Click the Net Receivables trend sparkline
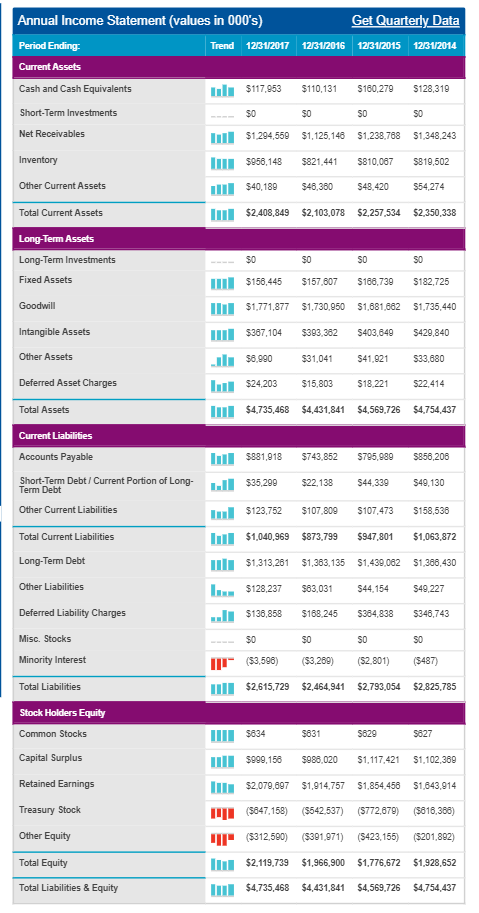 point(222,137)
